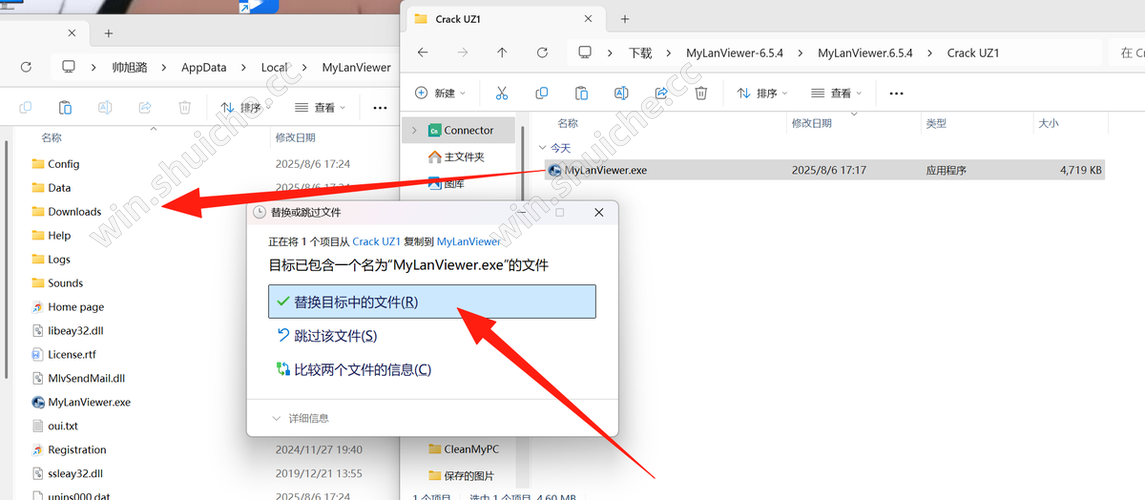This screenshot has width=1145, height=500.
Task: Close the Crack UZ1 tab
Action: point(589,19)
